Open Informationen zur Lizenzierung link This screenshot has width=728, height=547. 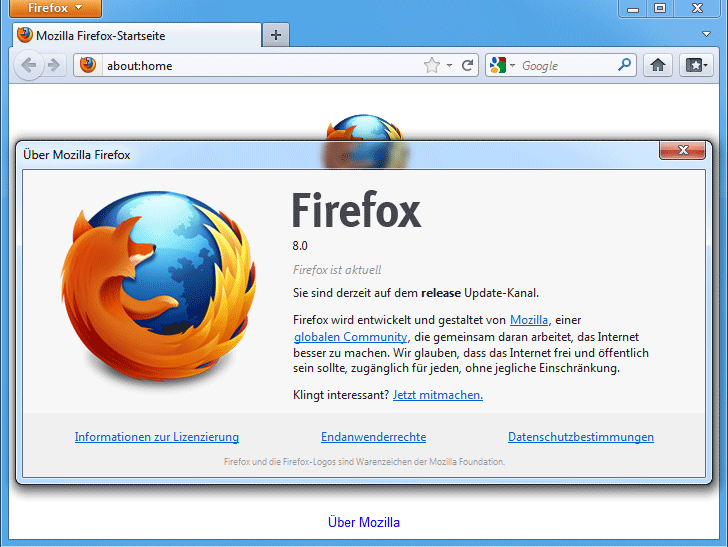[157, 437]
